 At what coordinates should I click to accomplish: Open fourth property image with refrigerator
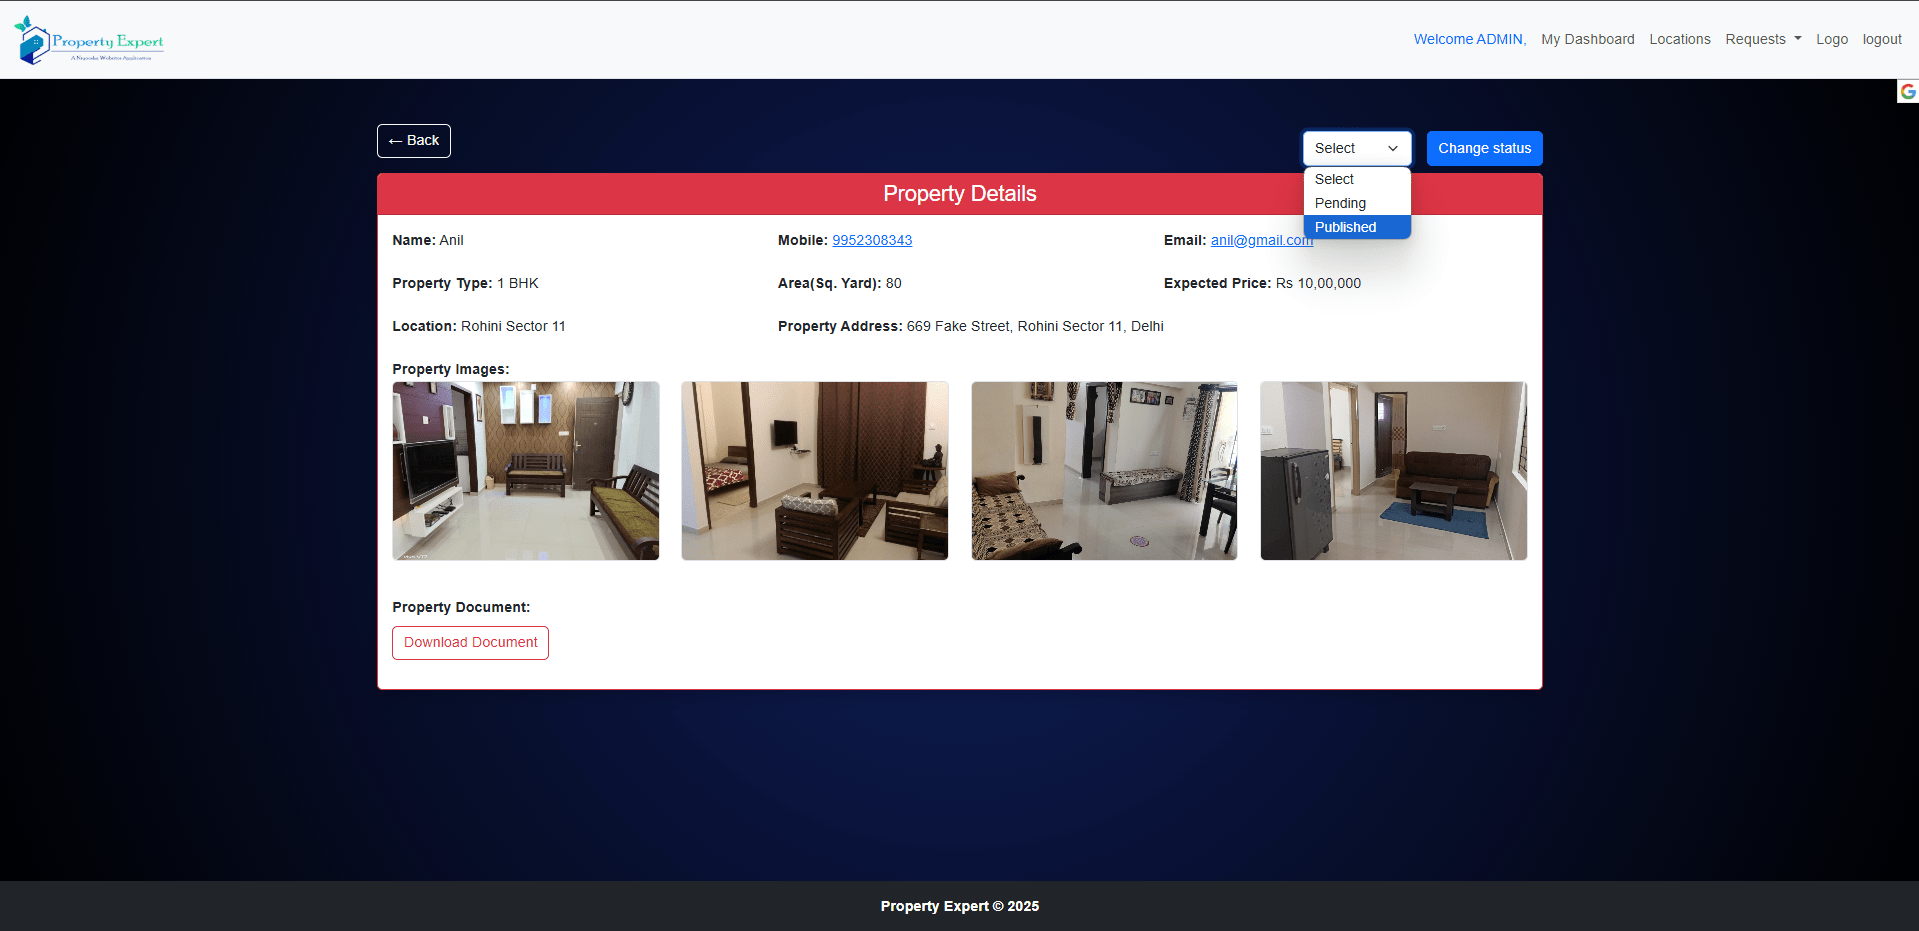click(1393, 471)
